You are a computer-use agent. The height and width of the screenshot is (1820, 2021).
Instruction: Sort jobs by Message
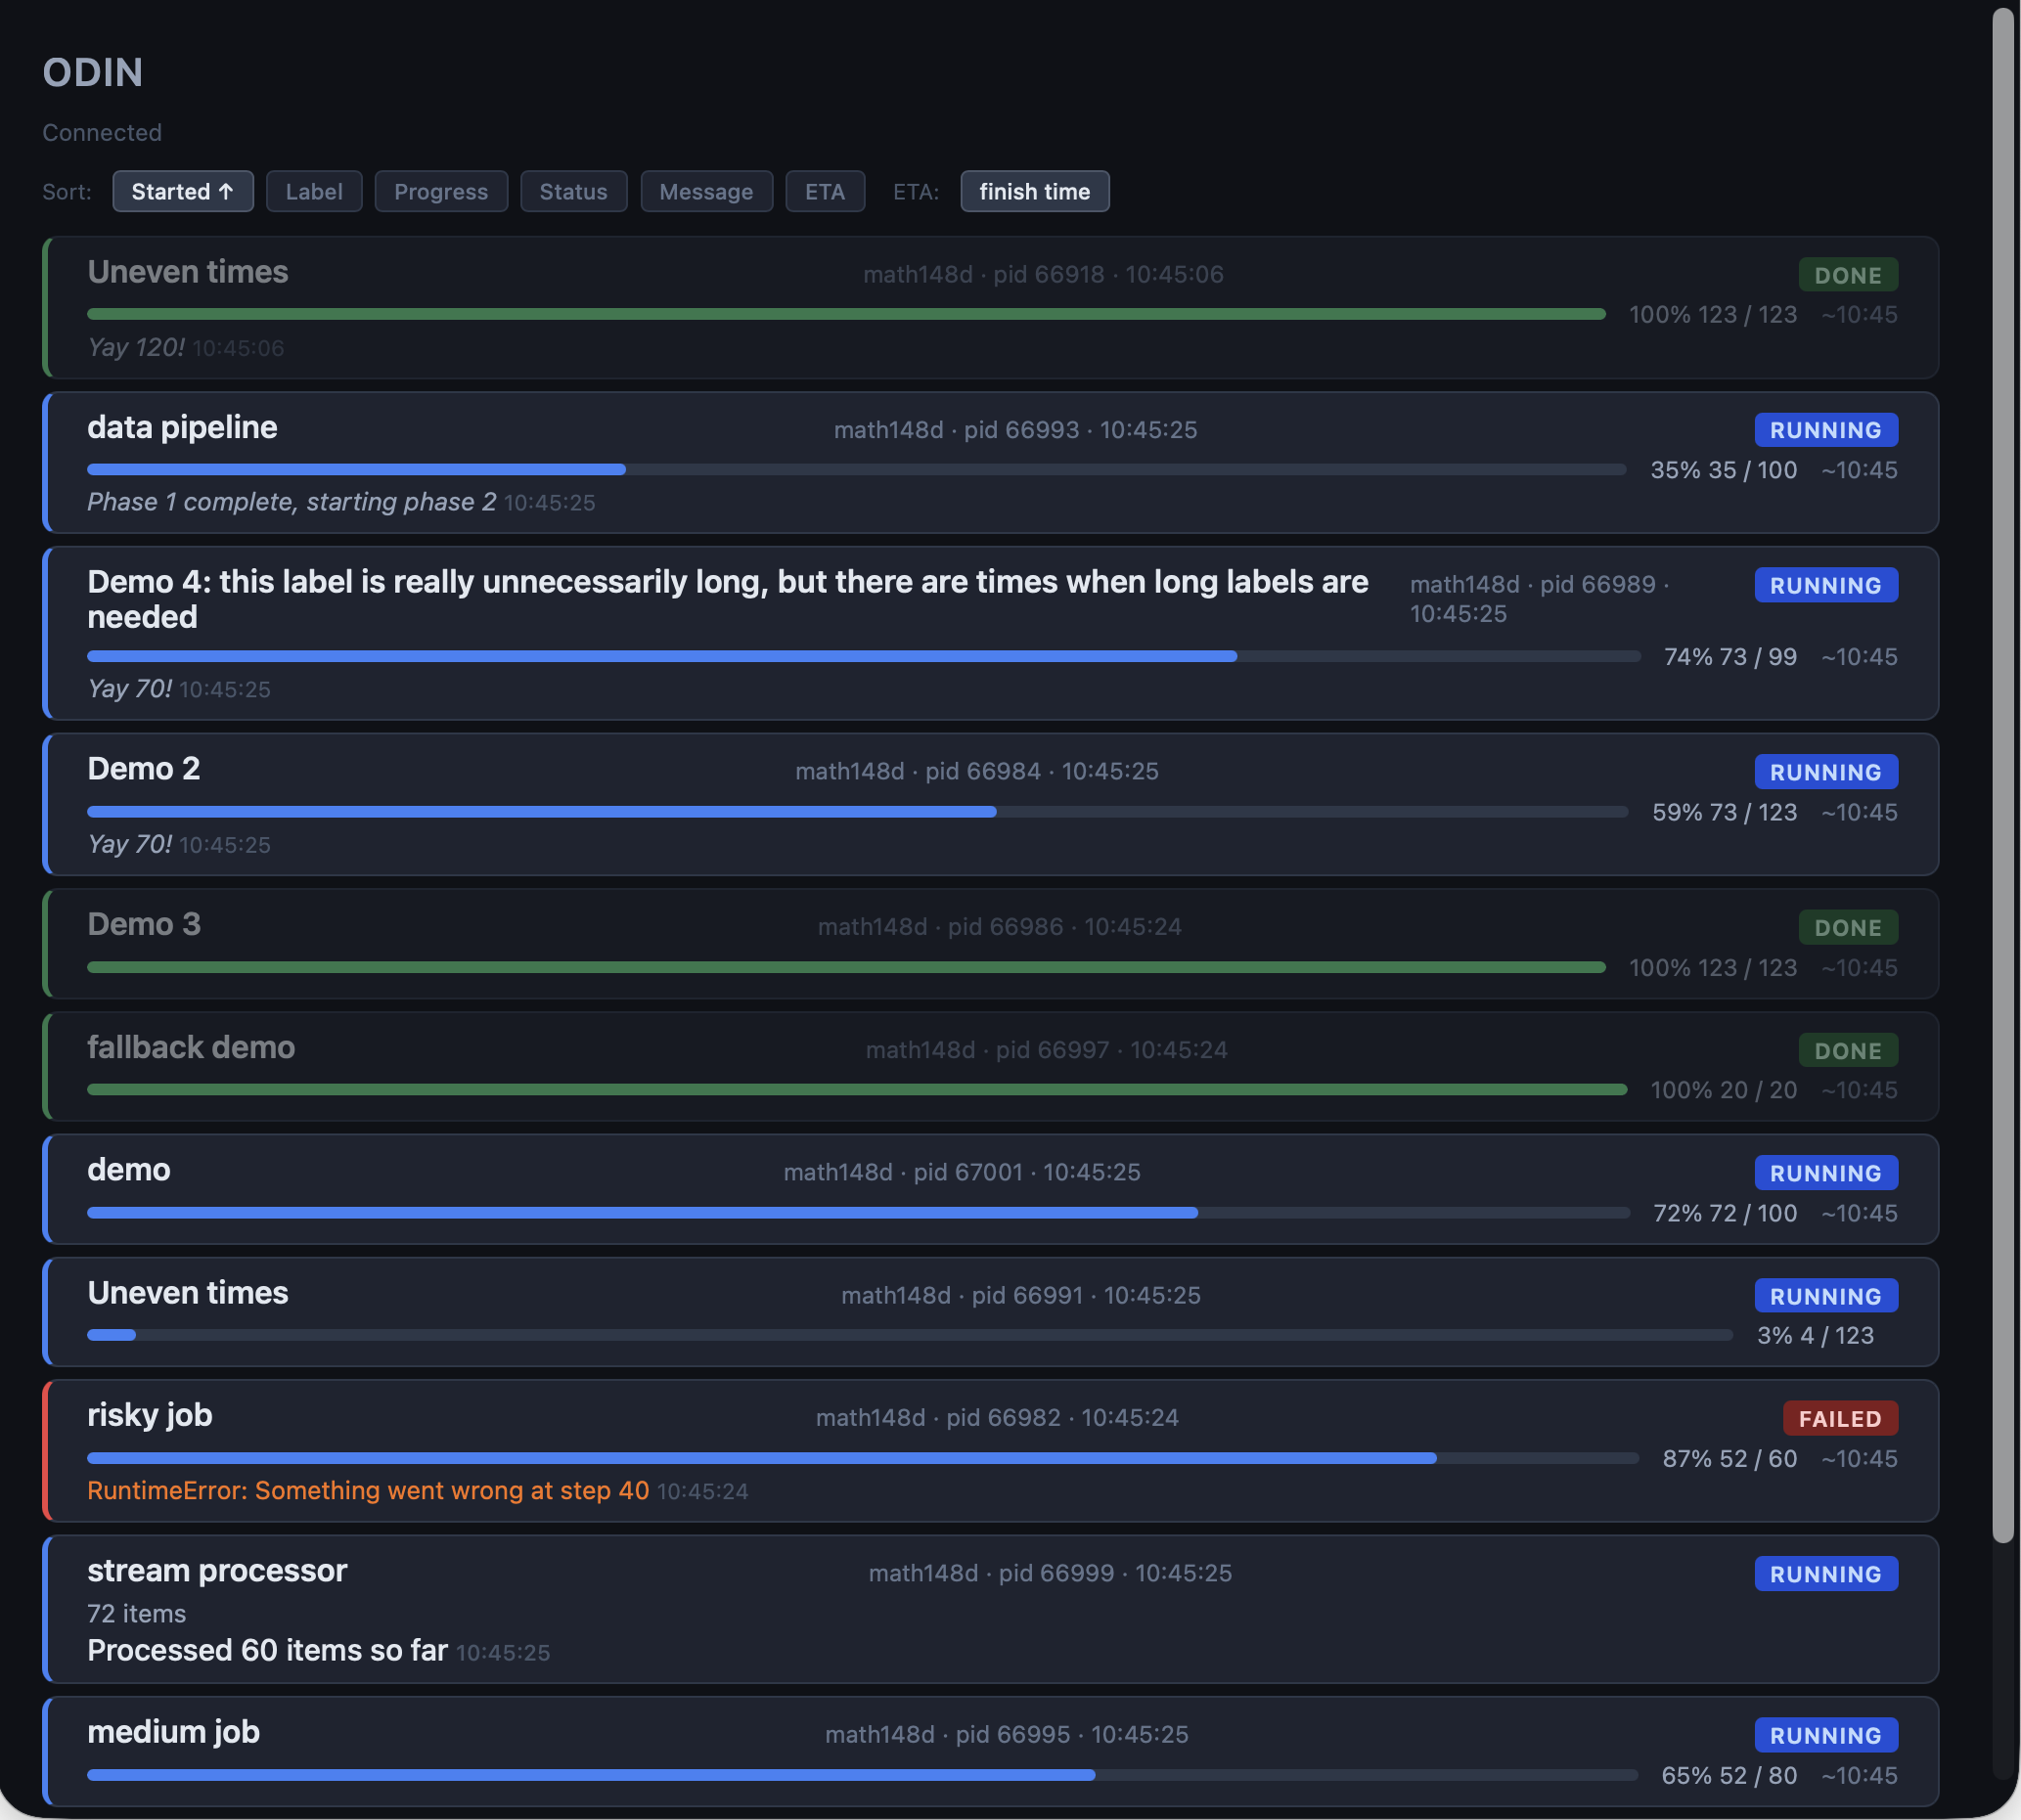click(706, 191)
